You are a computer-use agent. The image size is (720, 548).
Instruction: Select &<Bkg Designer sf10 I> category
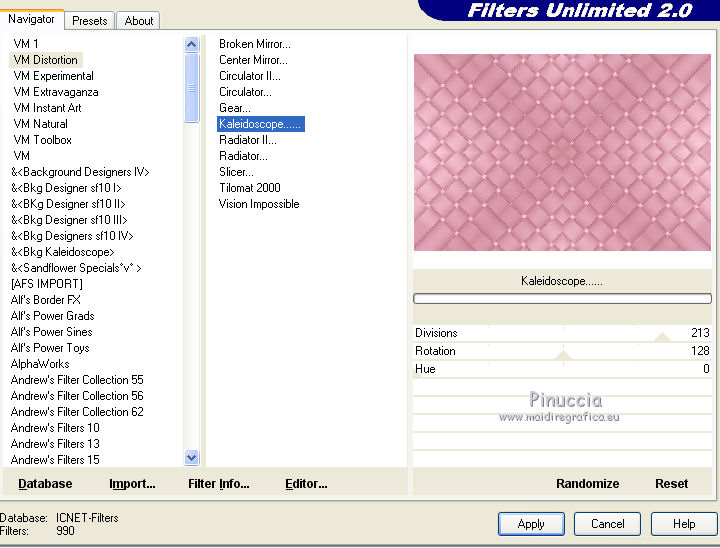[x=66, y=188]
